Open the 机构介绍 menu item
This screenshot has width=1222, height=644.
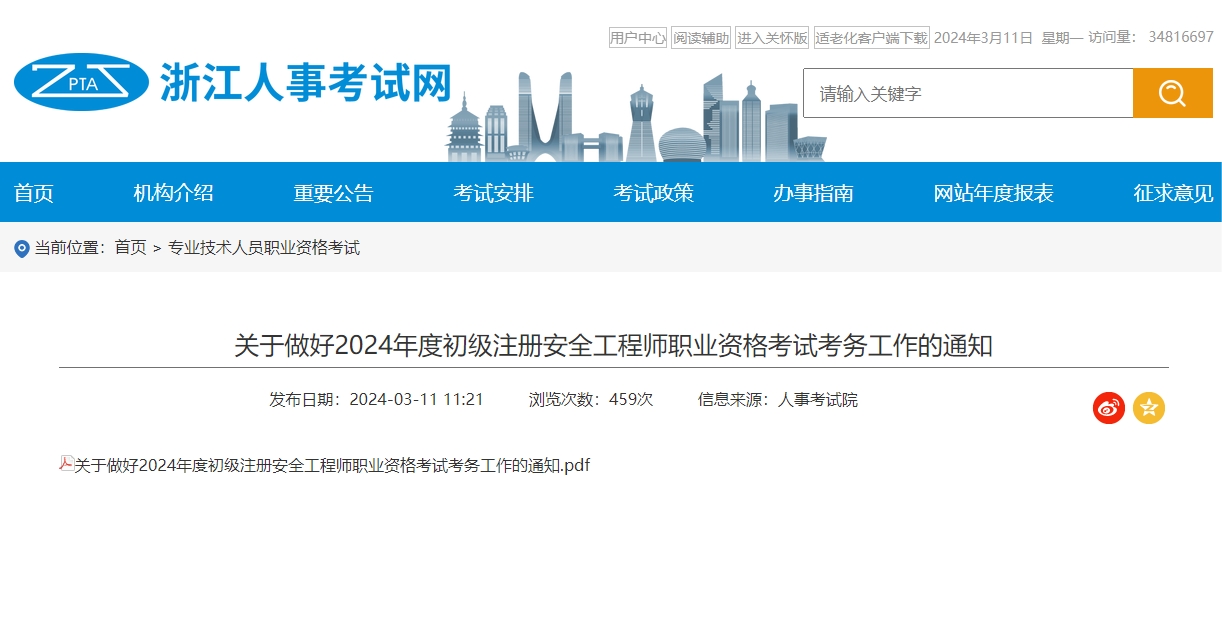point(173,193)
